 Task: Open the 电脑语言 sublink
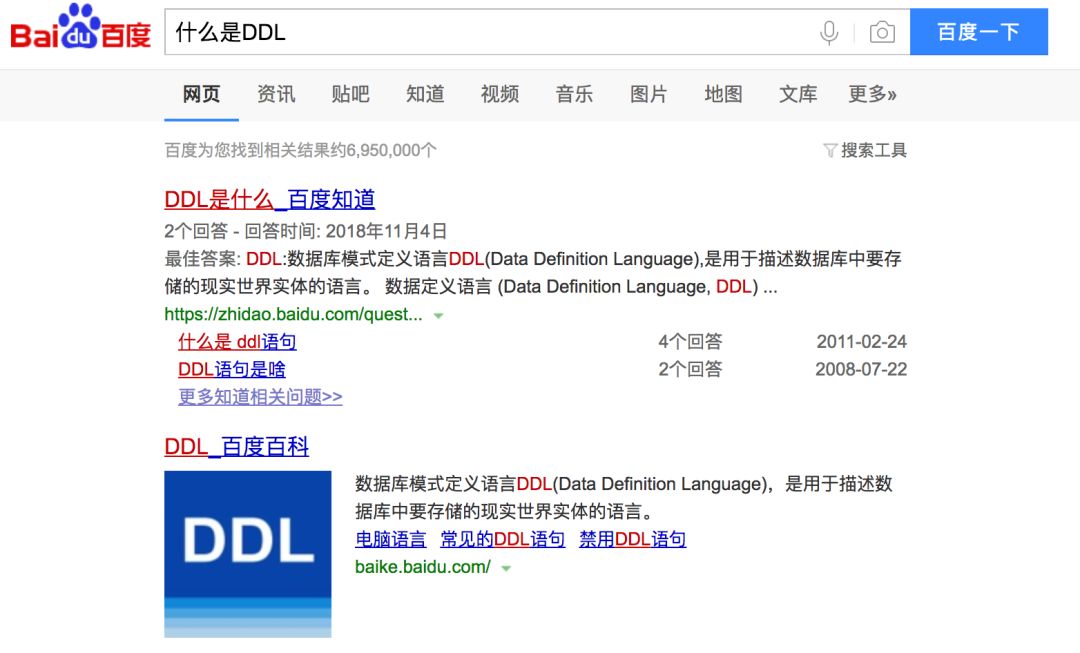pos(391,539)
